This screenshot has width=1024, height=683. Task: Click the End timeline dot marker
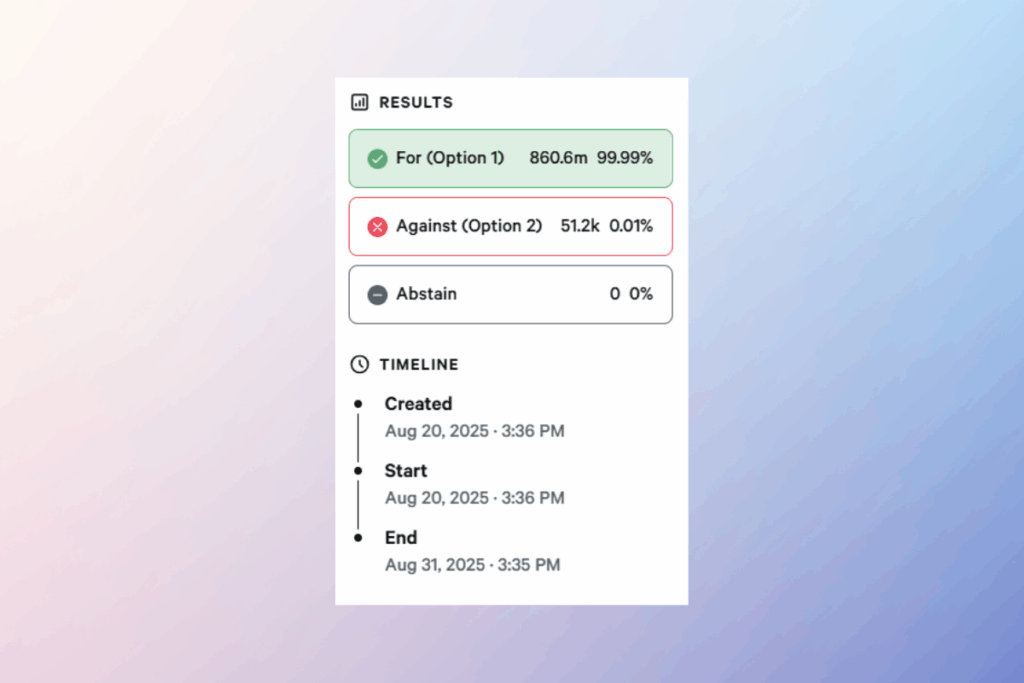click(x=358, y=537)
